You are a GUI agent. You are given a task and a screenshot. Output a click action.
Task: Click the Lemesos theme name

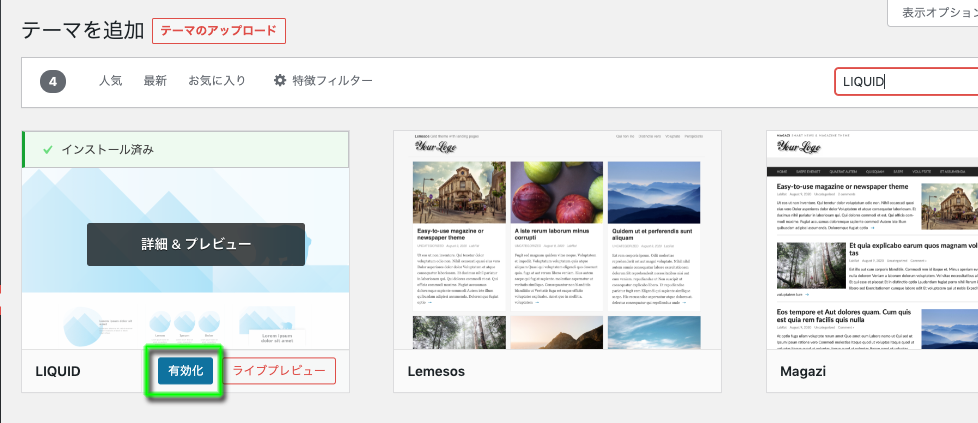click(437, 372)
